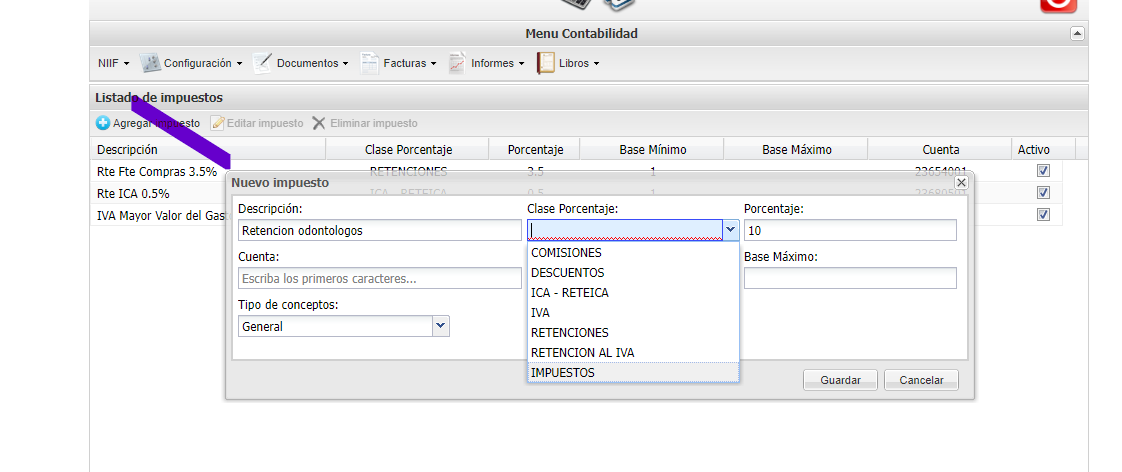Click the red power icon

coord(1058,4)
